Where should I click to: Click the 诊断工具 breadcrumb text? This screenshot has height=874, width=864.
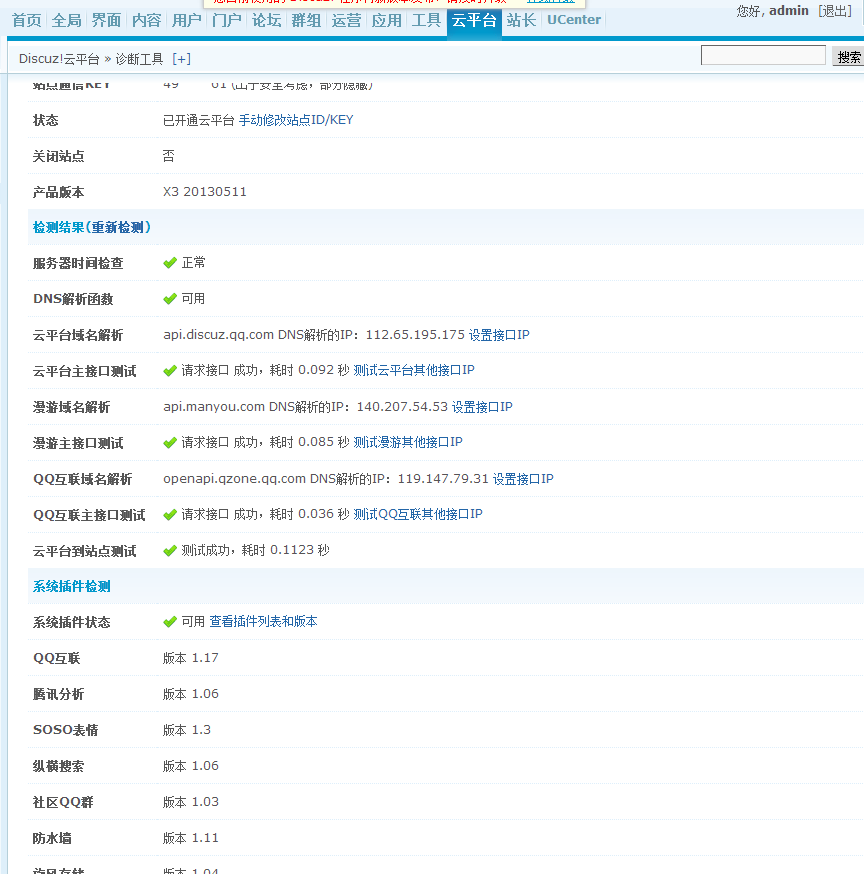pos(139,59)
